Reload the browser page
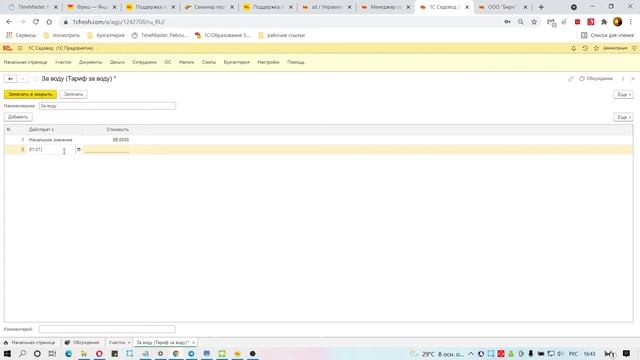Viewport: 640px width, 360px height. [x=36, y=22]
